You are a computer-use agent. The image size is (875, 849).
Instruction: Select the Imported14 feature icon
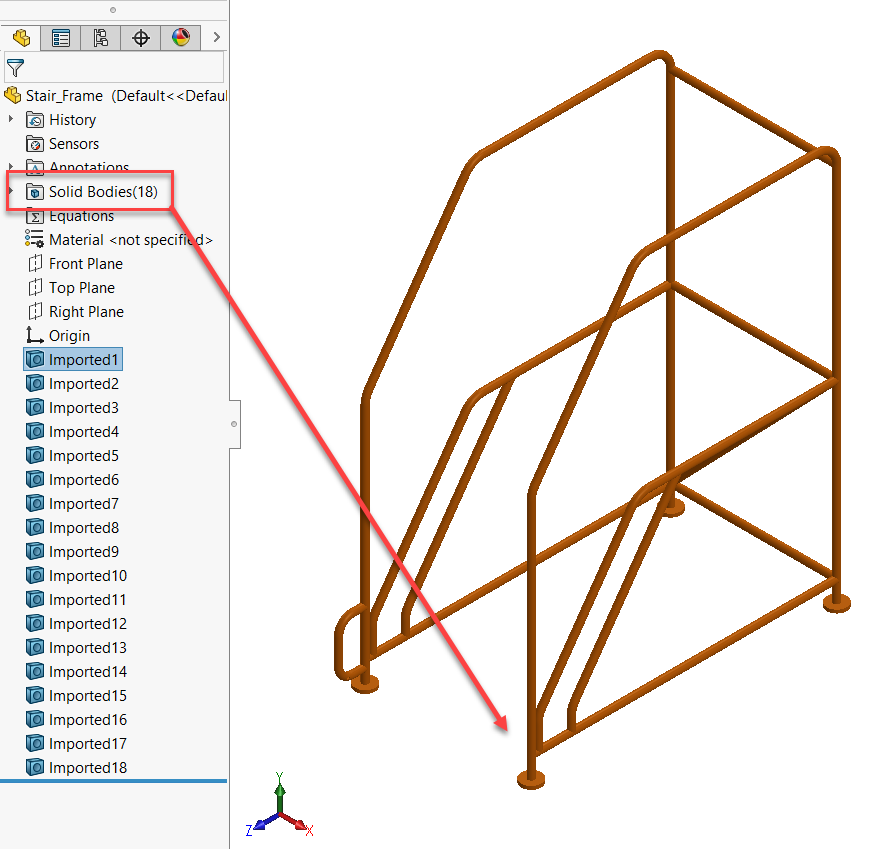point(35,671)
